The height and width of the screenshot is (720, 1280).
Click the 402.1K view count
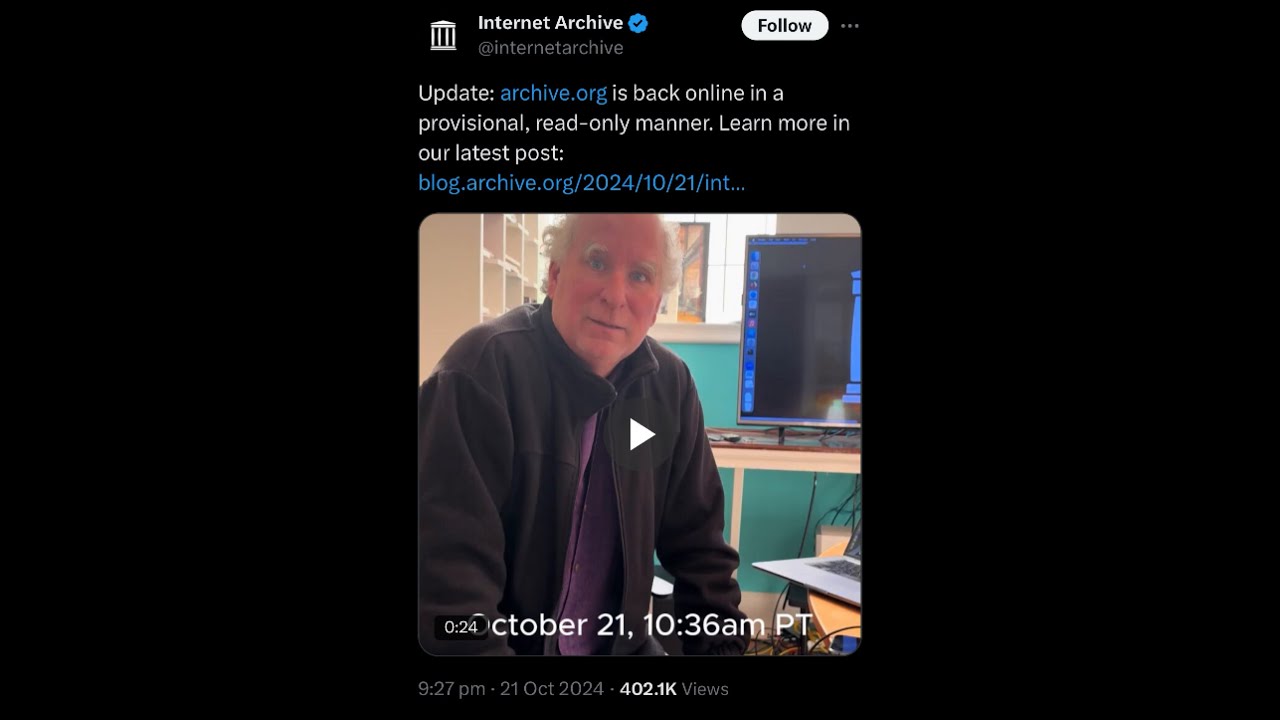pyautogui.click(x=648, y=689)
